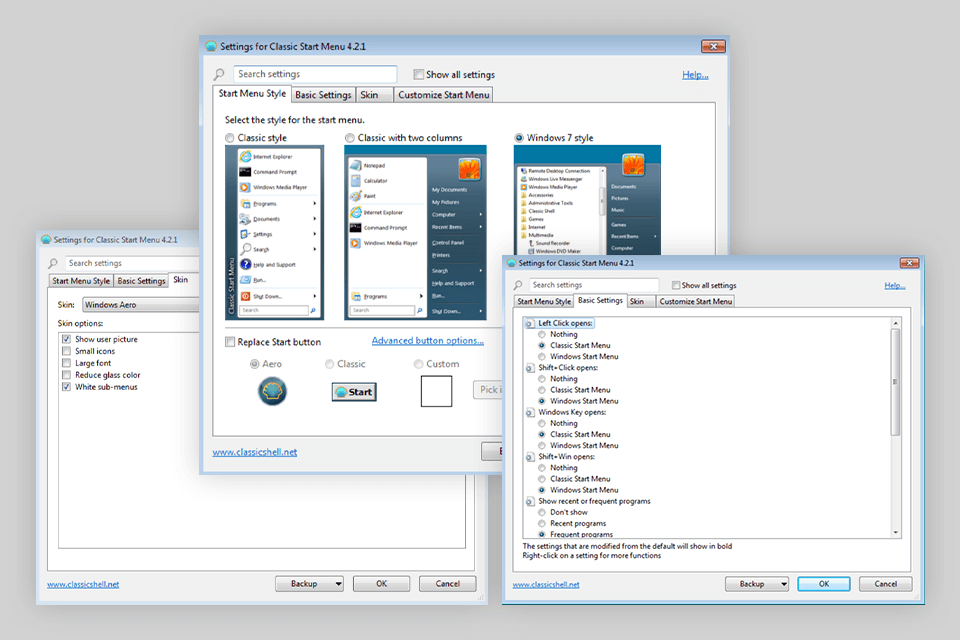960x640 pixels.
Task: Click the Shift+Click opens setting icon
Action: (x=530, y=368)
